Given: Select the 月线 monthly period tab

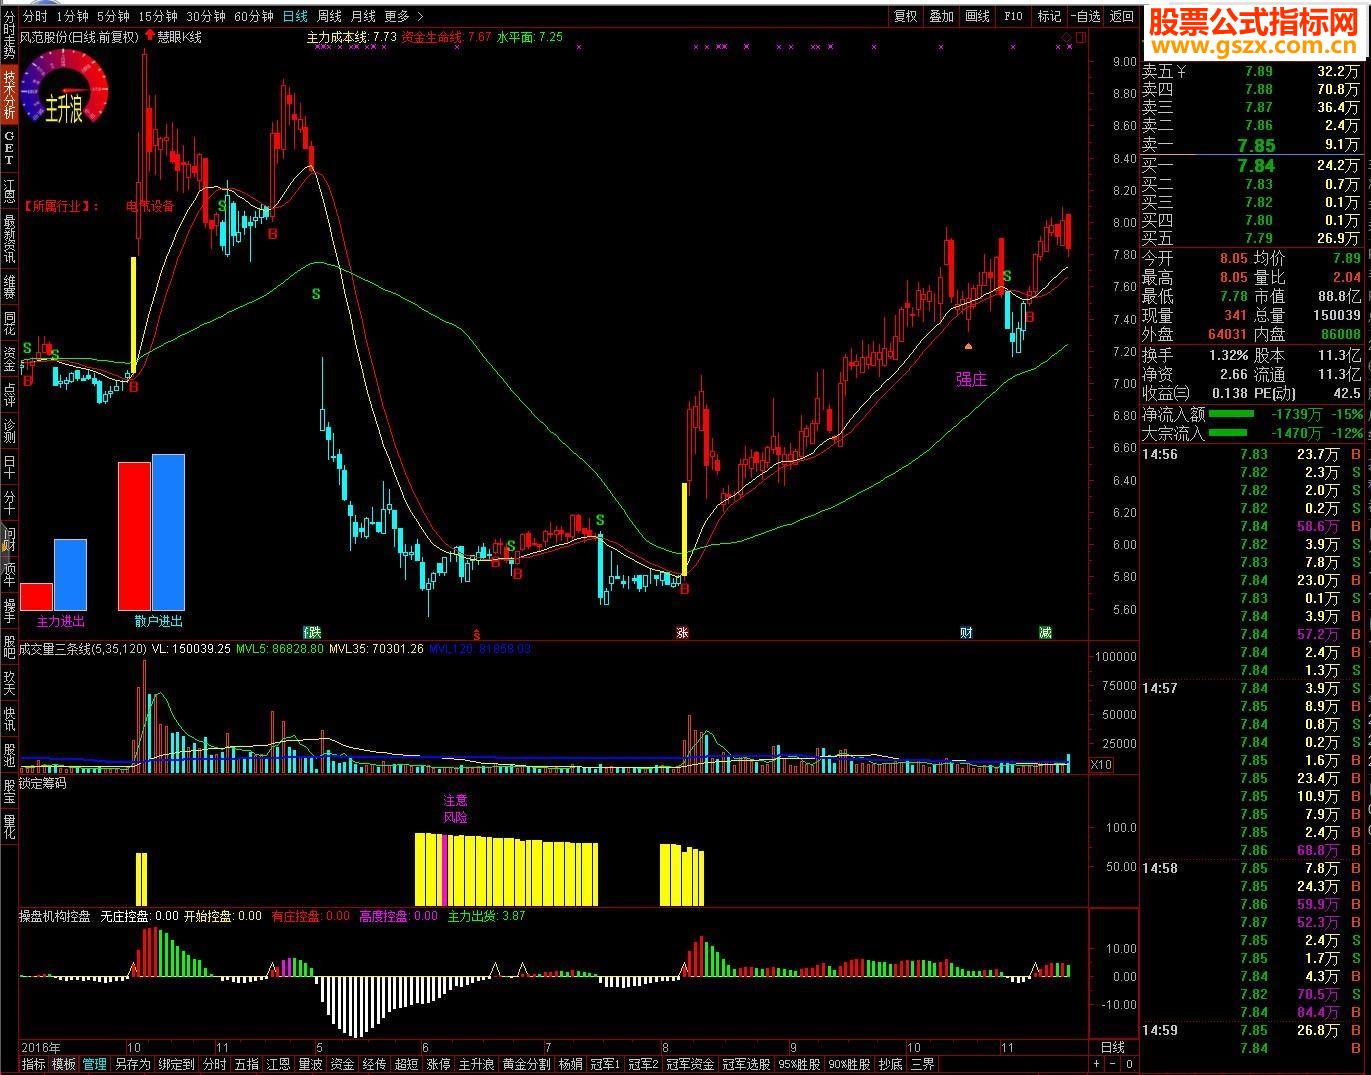Looking at the screenshot, I should tap(363, 16).
